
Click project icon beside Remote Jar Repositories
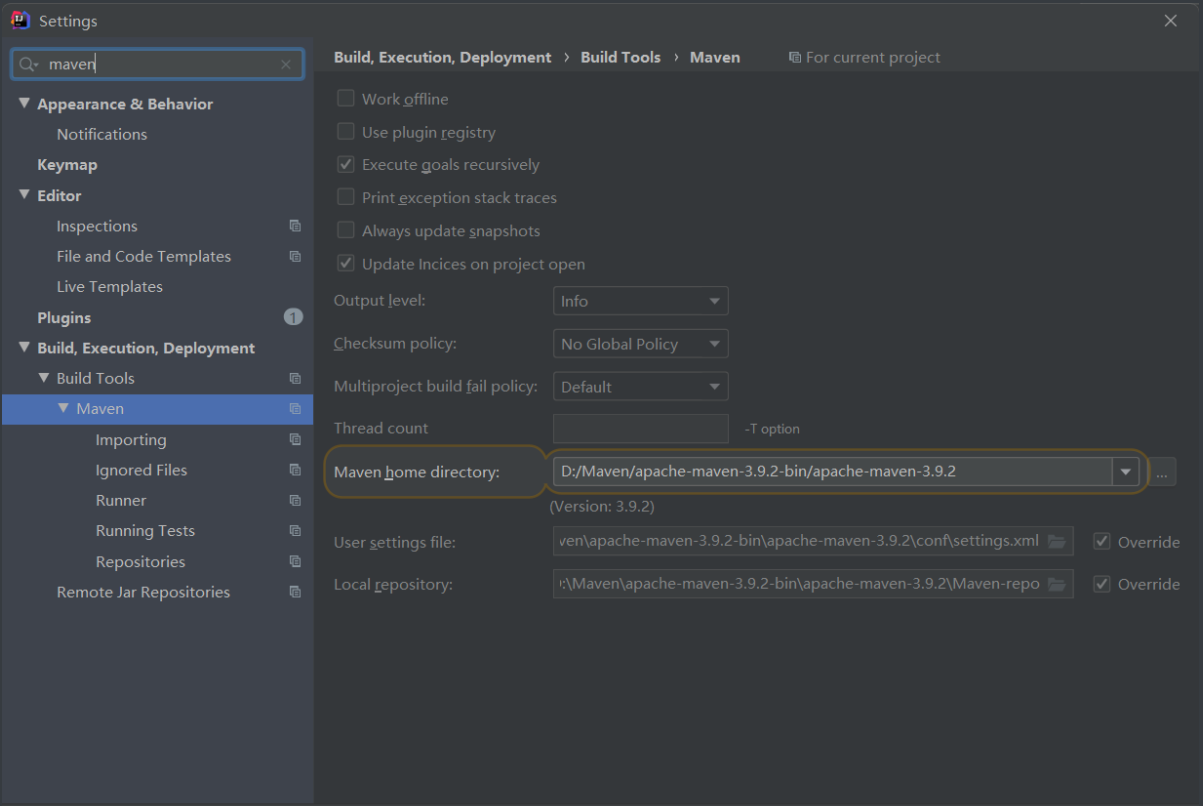295,592
